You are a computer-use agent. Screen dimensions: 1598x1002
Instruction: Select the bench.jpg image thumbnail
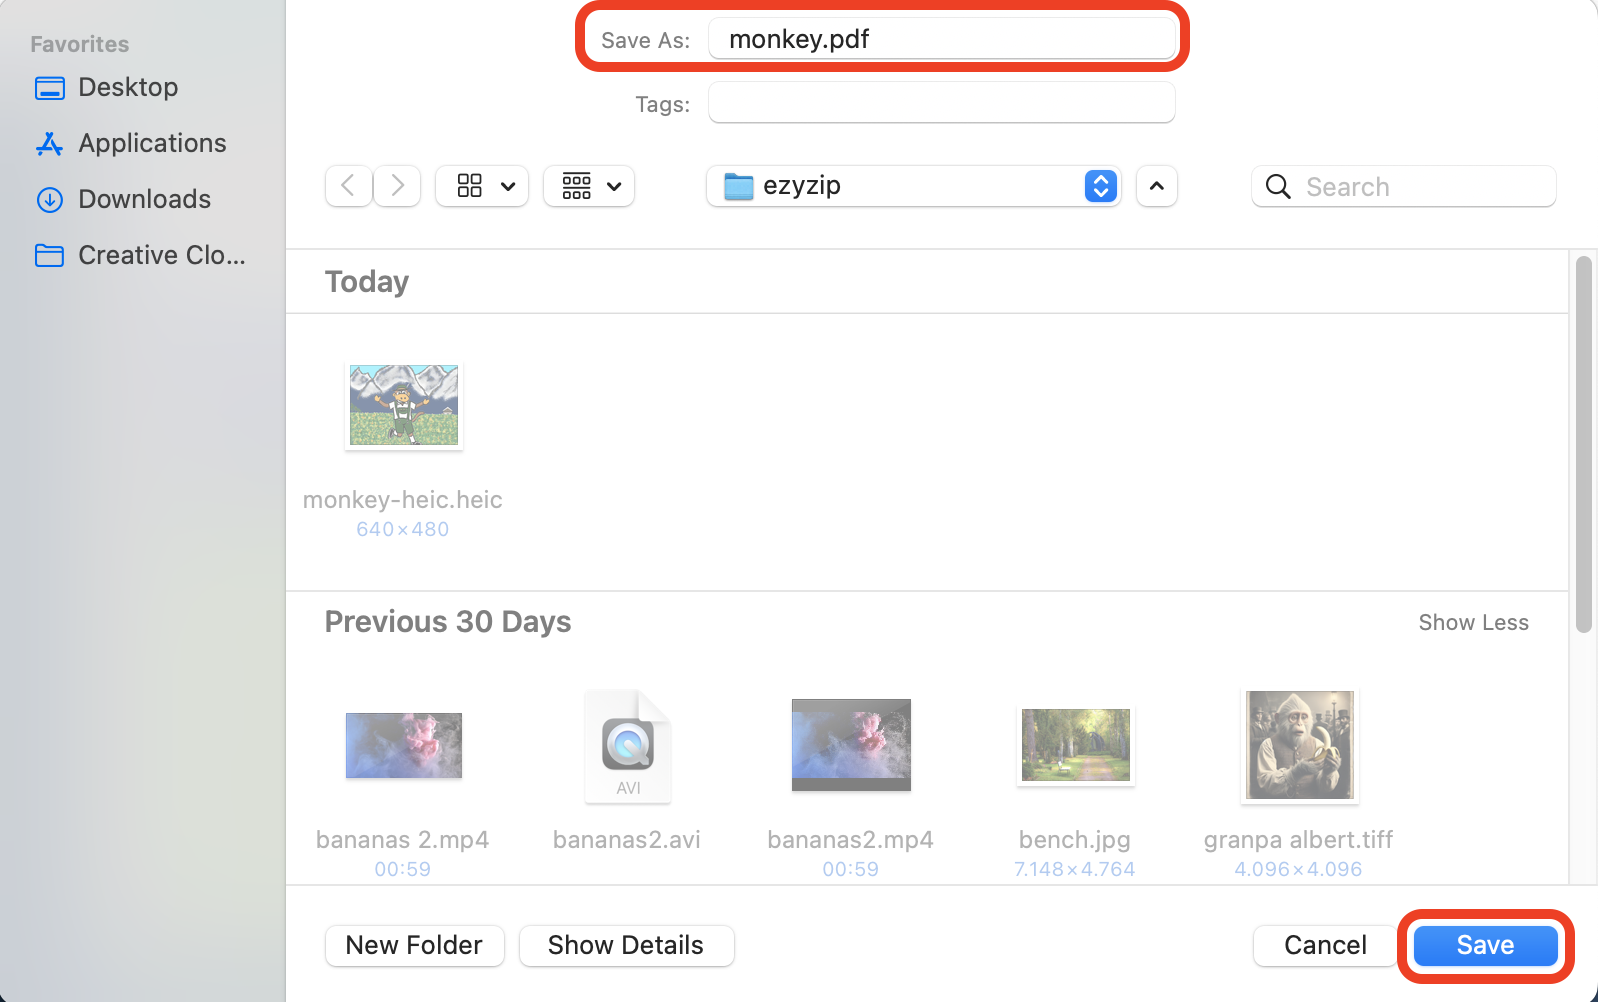(1076, 745)
